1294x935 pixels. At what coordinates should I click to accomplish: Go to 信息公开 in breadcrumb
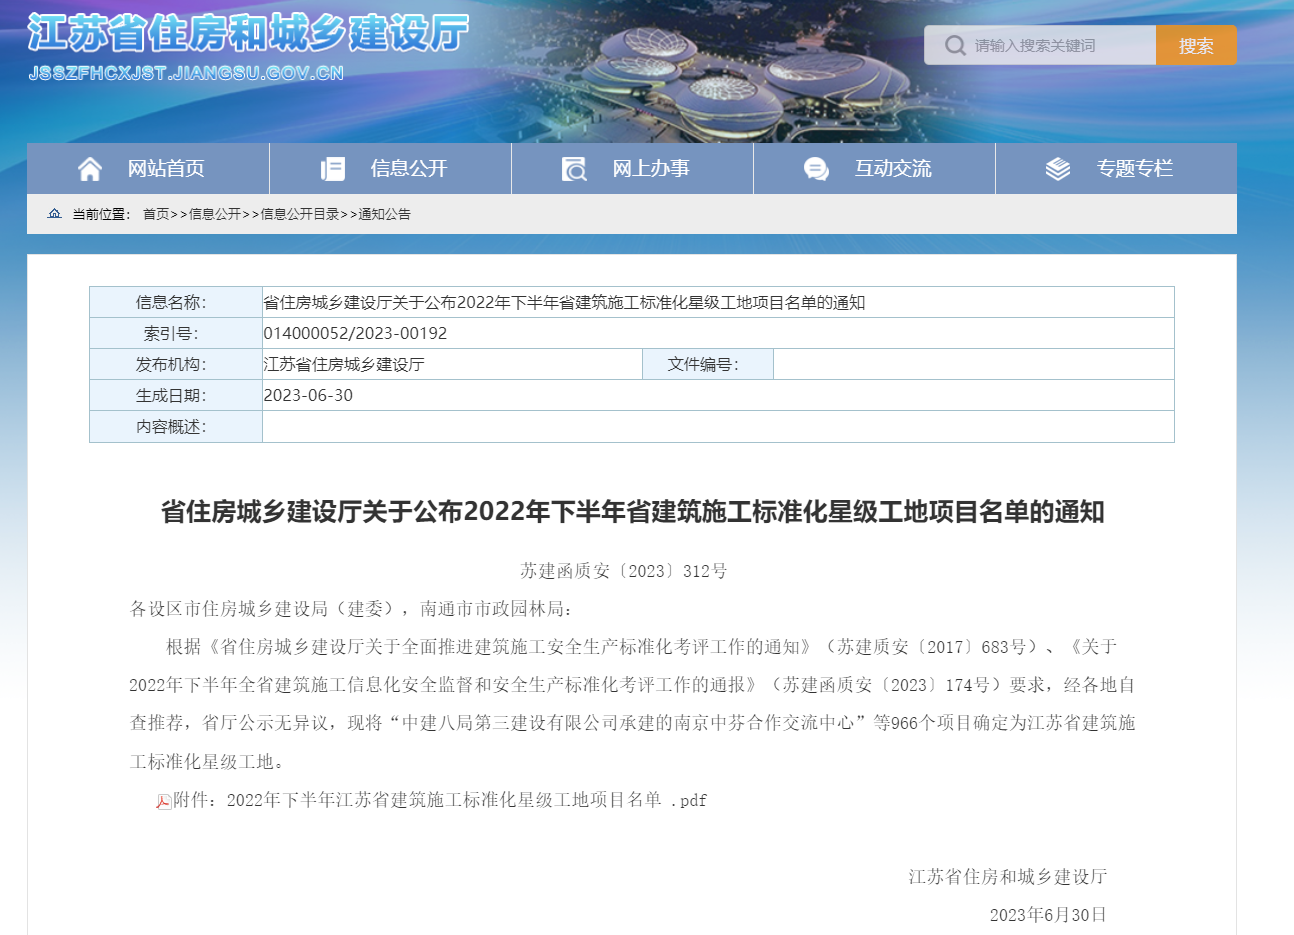[x=215, y=214]
